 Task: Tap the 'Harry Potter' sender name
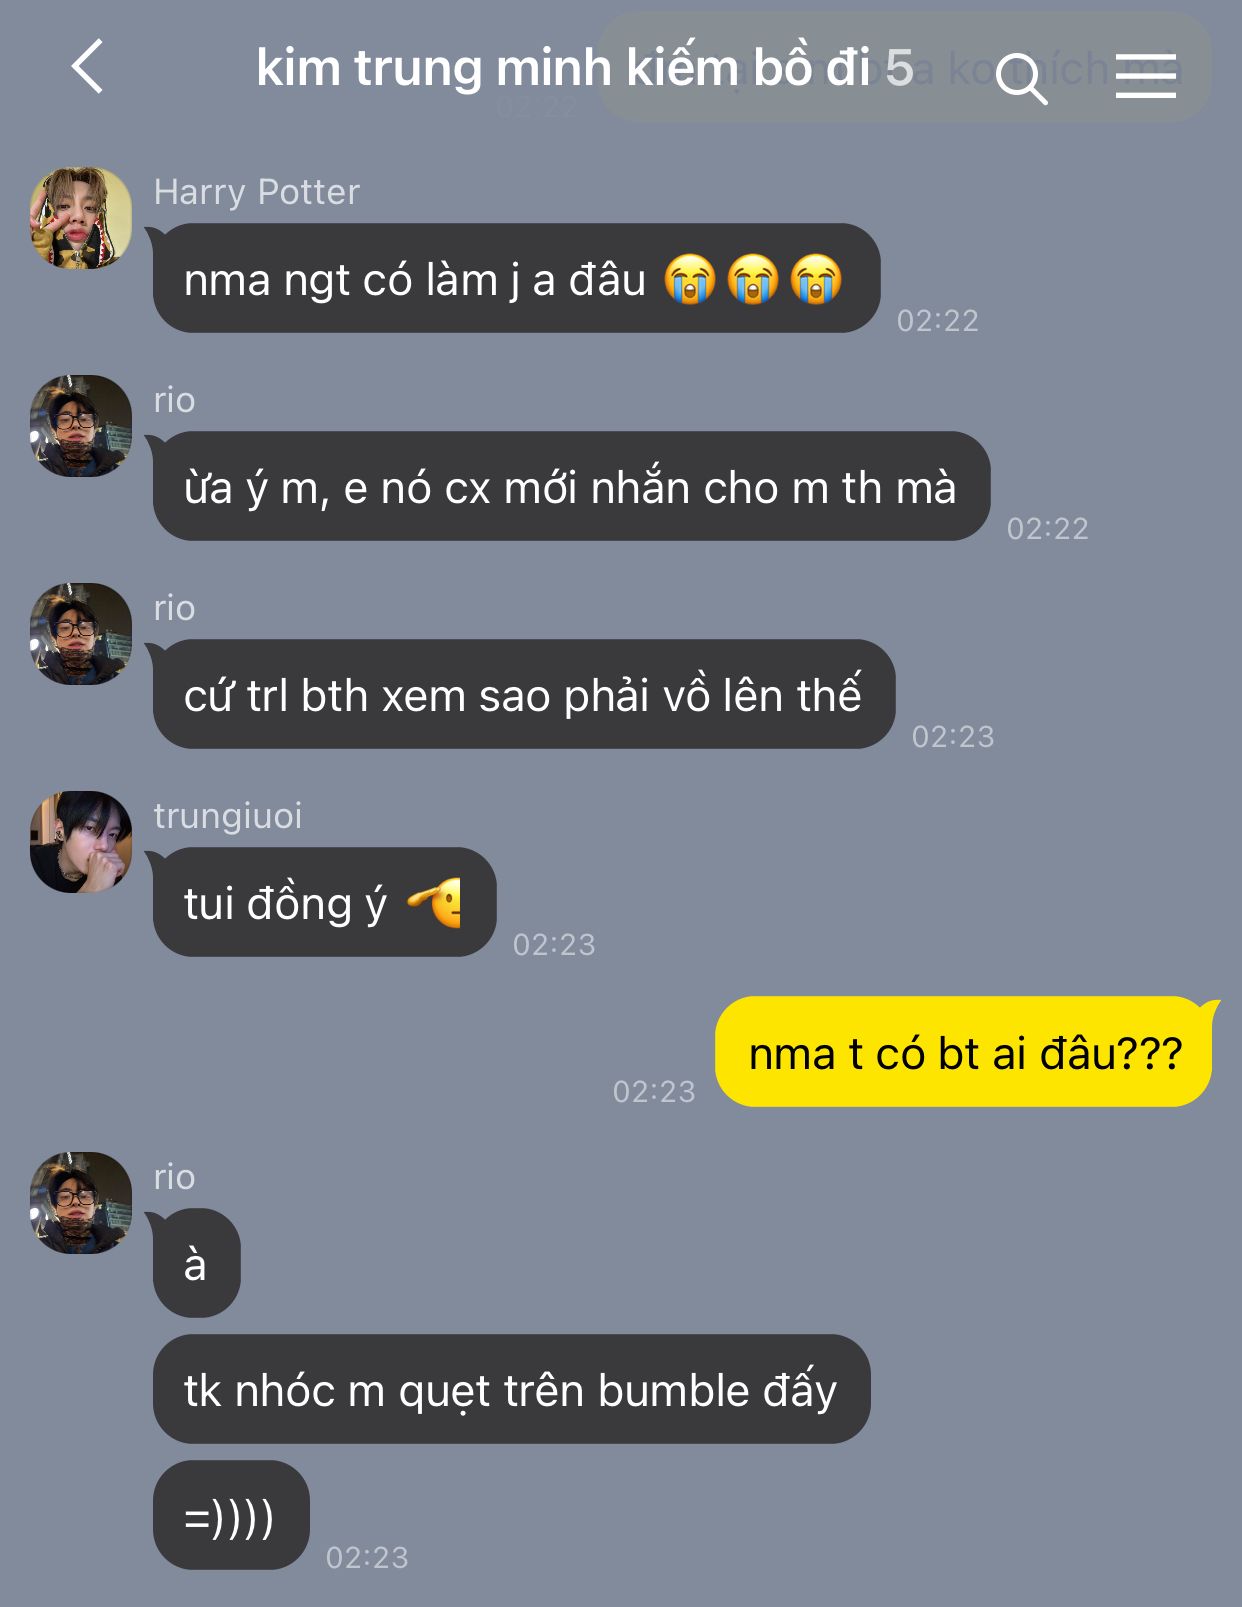257,192
